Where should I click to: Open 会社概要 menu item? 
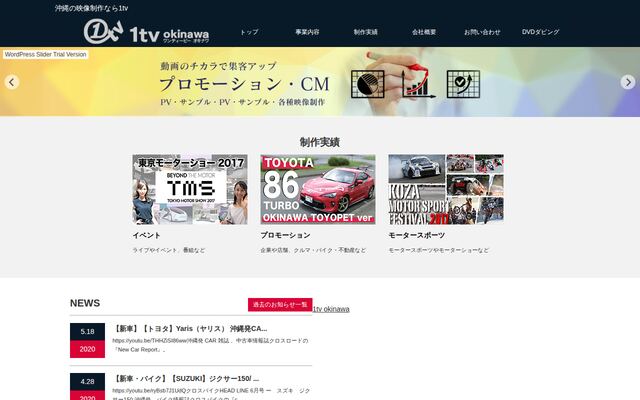coord(424,32)
